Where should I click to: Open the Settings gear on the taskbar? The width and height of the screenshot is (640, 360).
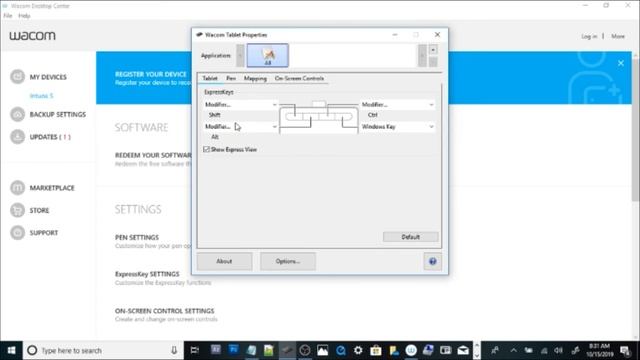pos(358,350)
